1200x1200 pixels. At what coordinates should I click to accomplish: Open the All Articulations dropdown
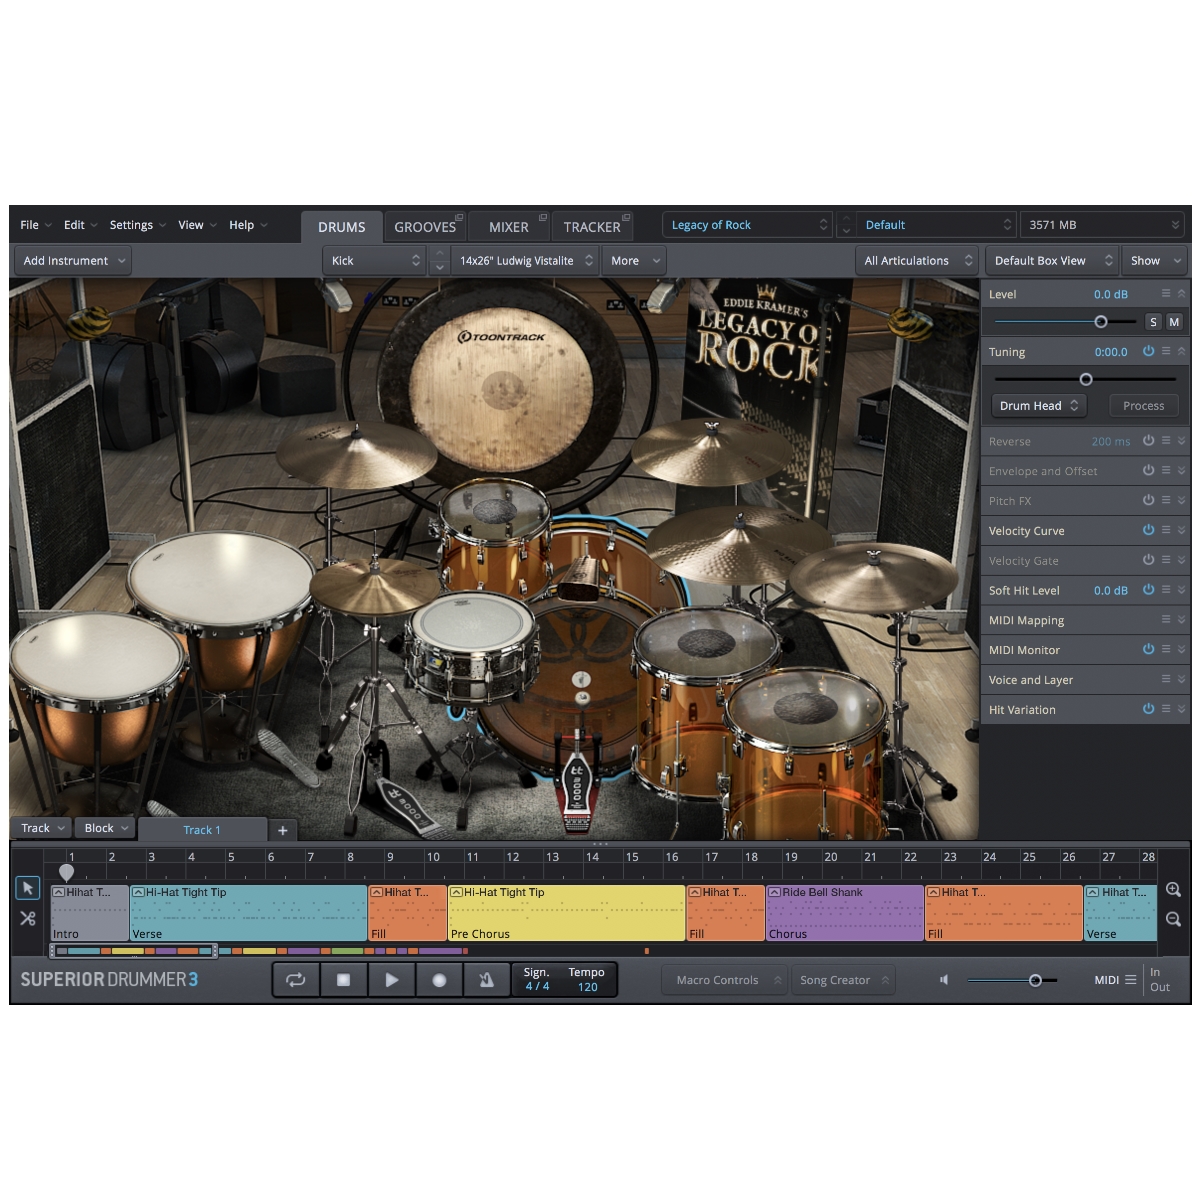(x=917, y=261)
